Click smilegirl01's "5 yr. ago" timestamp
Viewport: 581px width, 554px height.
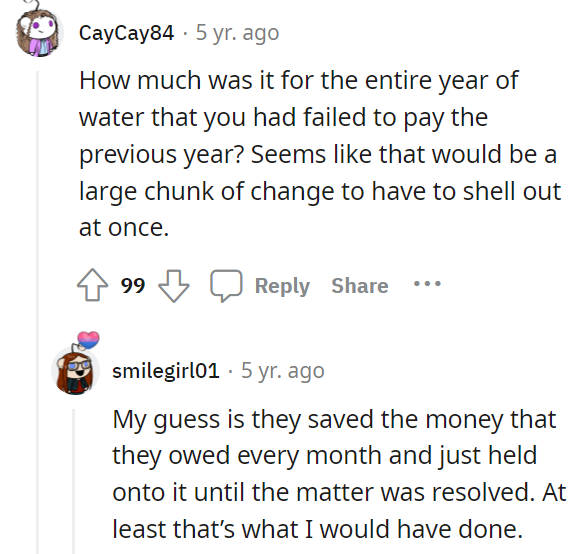(x=283, y=371)
